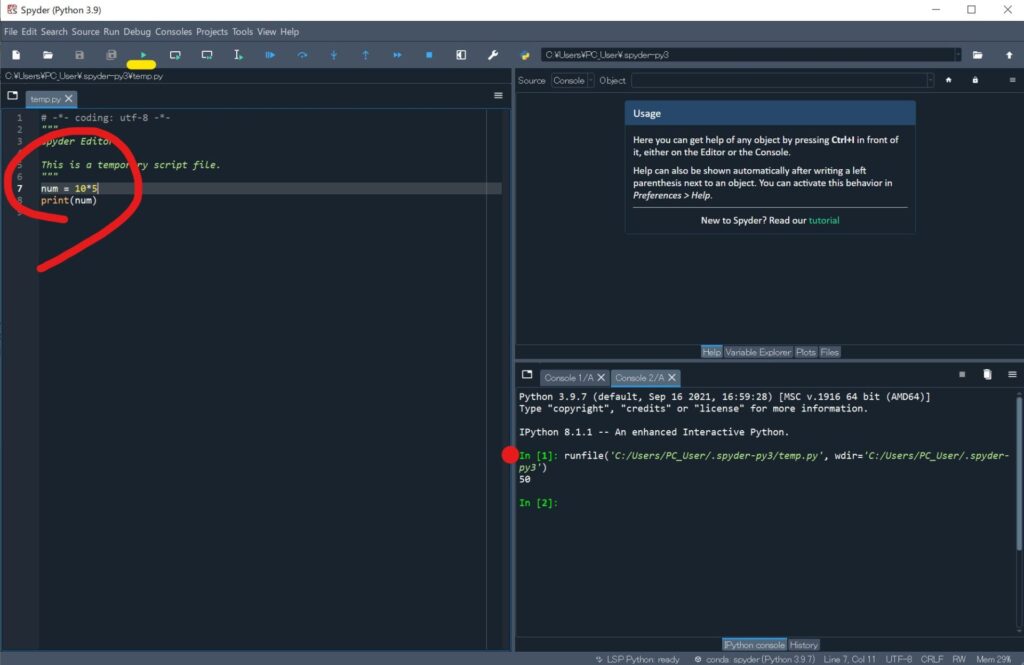The width and height of the screenshot is (1024, 665).
Task: Select the temp.py editor tab
Action: pyautogui.click(x=45, y=99)
